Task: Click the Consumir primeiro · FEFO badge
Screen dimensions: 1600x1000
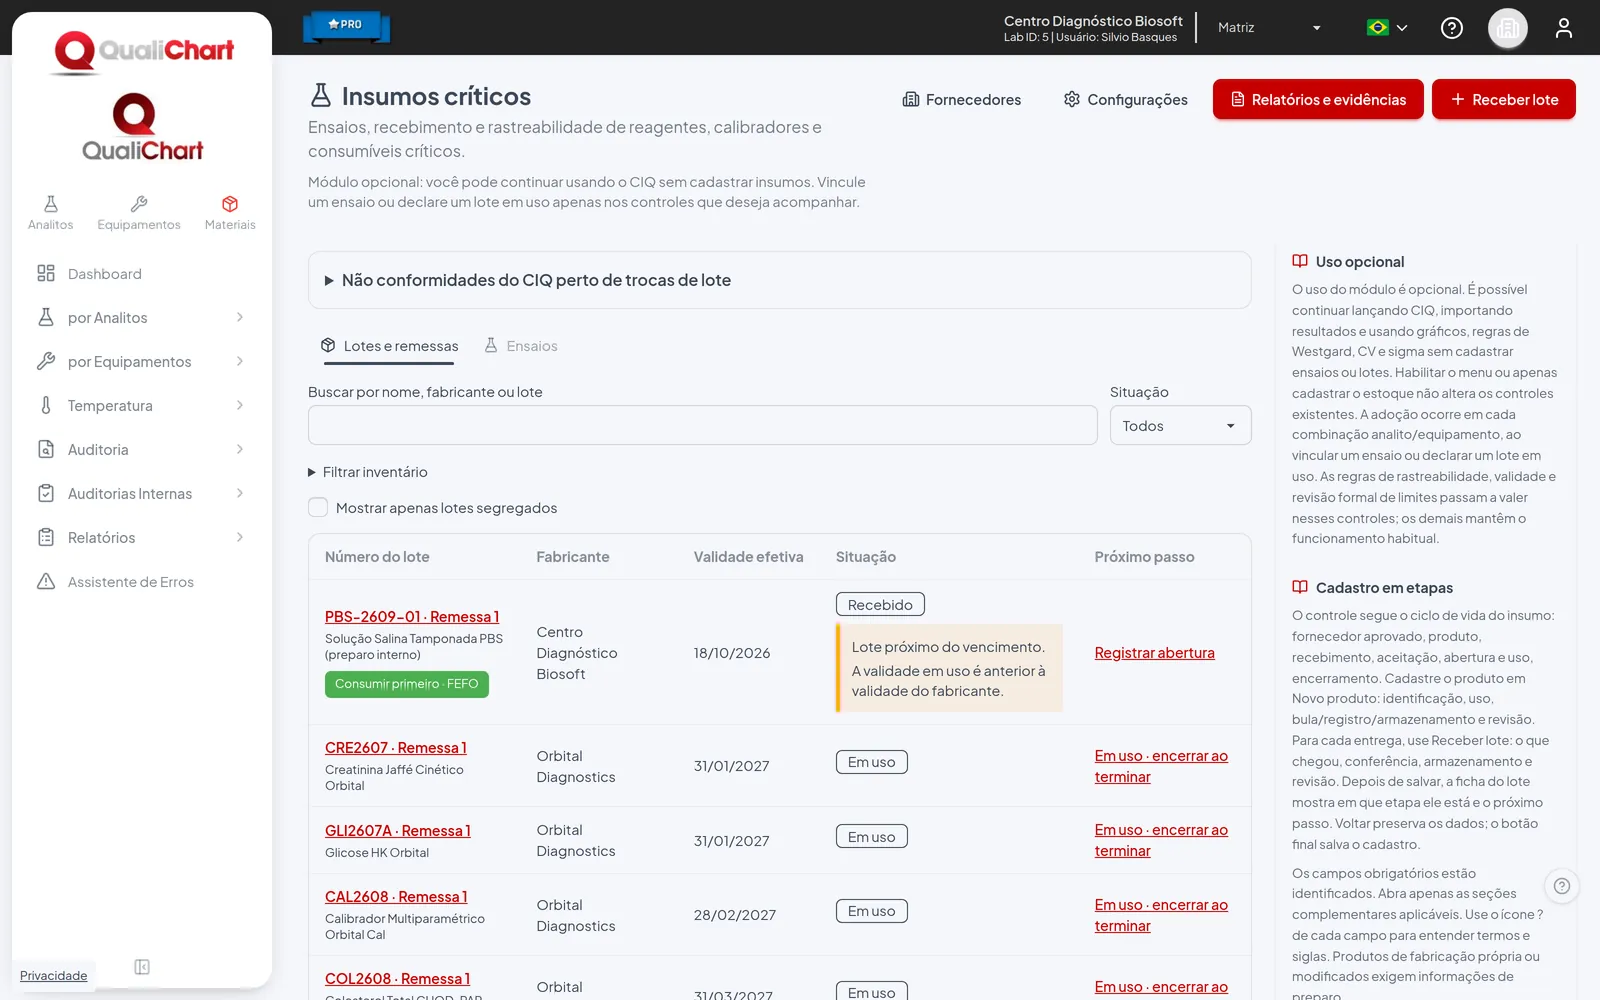Action: click(x=406, y=684)
